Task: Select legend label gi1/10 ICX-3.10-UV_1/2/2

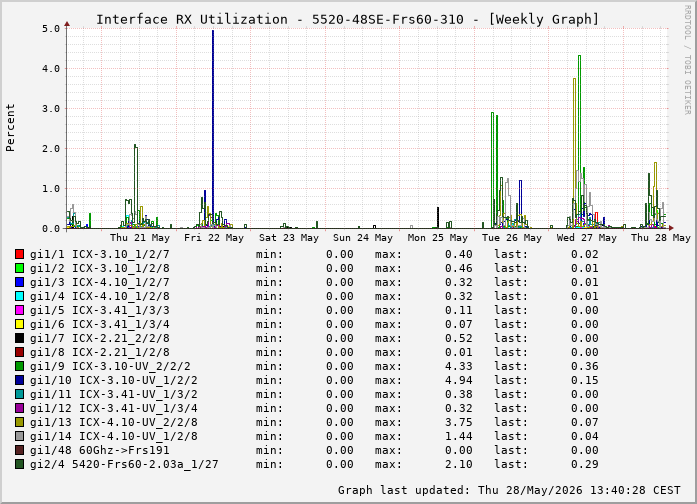Action: point(114,380)
